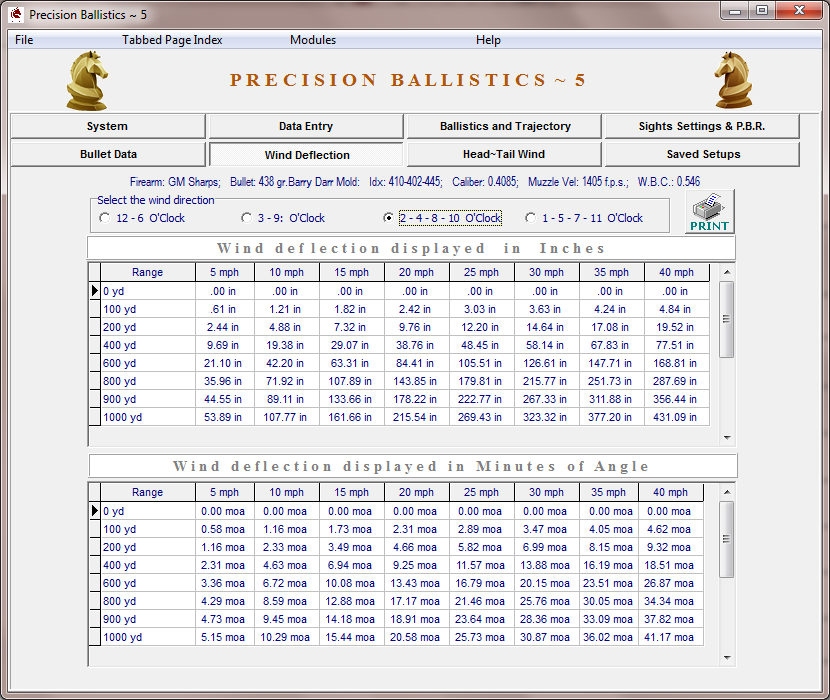Click the 9.69 in cell
Image resolution: width=830 pixels, height=700 pixels.
[224, 345]
